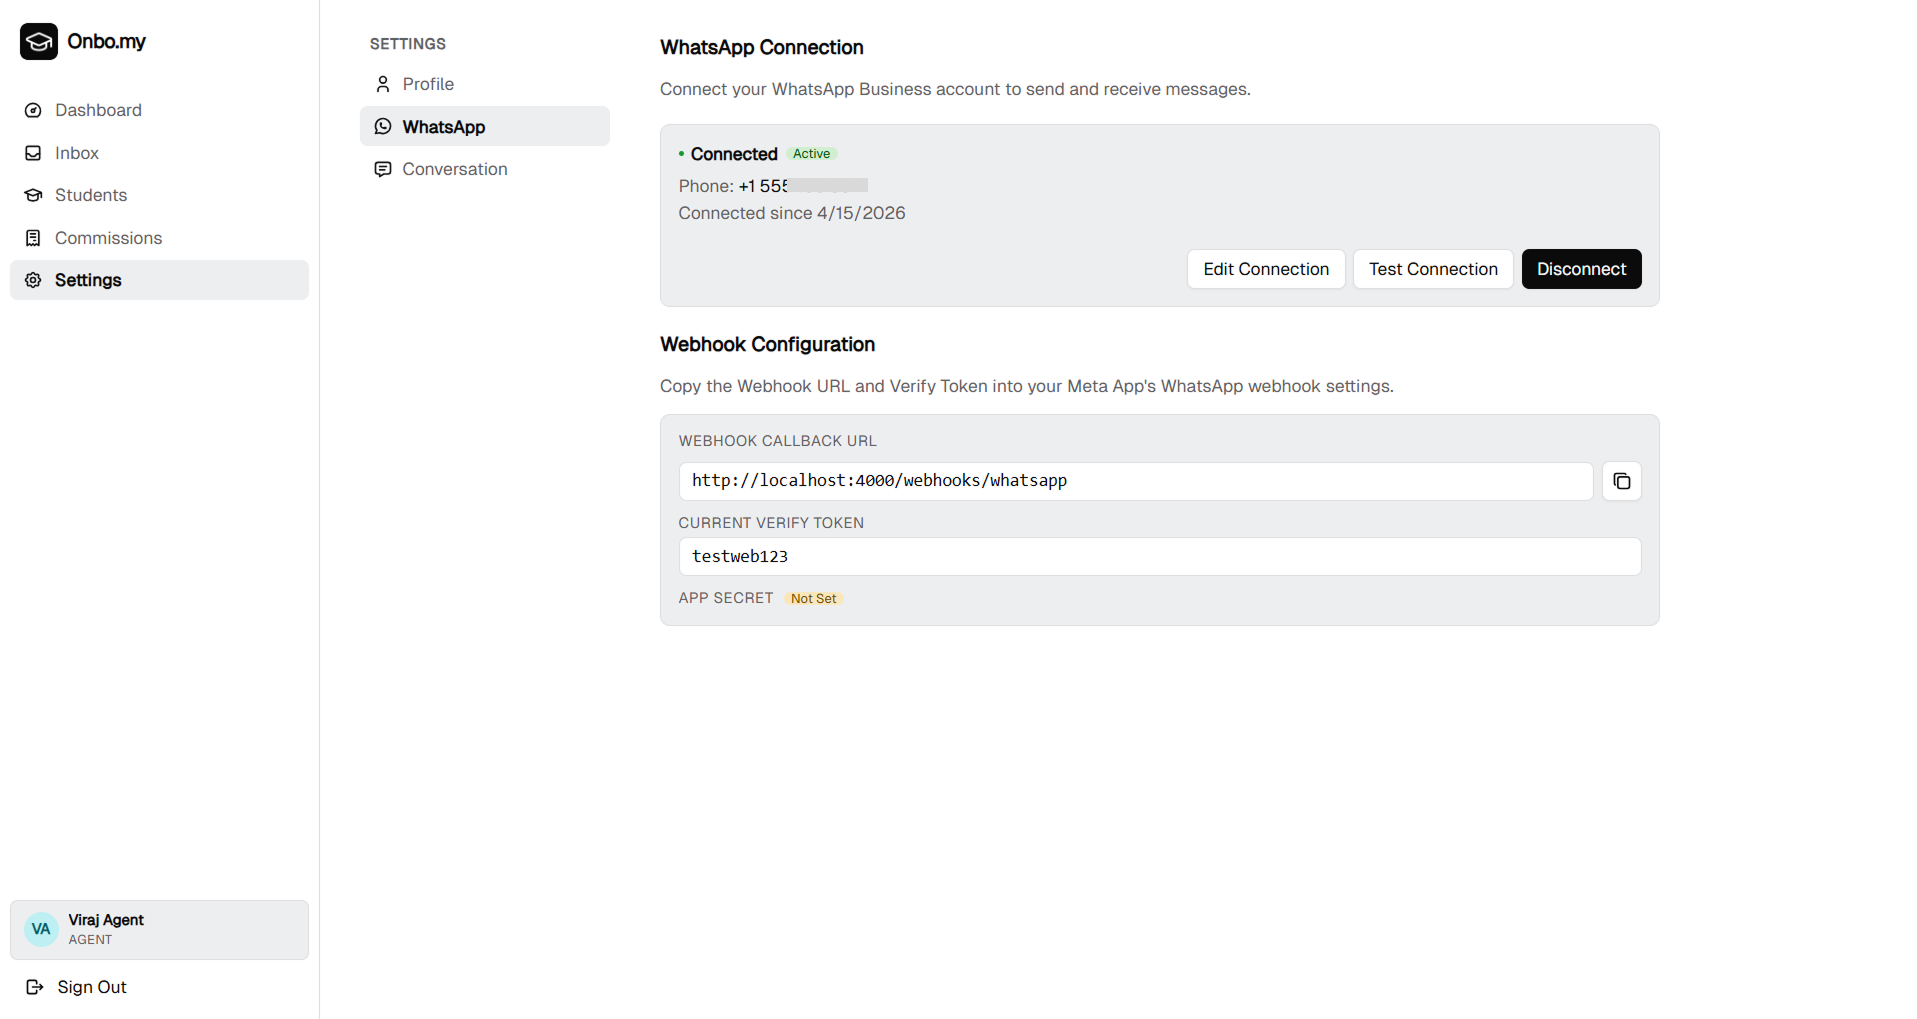Click the Onbo.my graduation cap logo

point(39,42)
